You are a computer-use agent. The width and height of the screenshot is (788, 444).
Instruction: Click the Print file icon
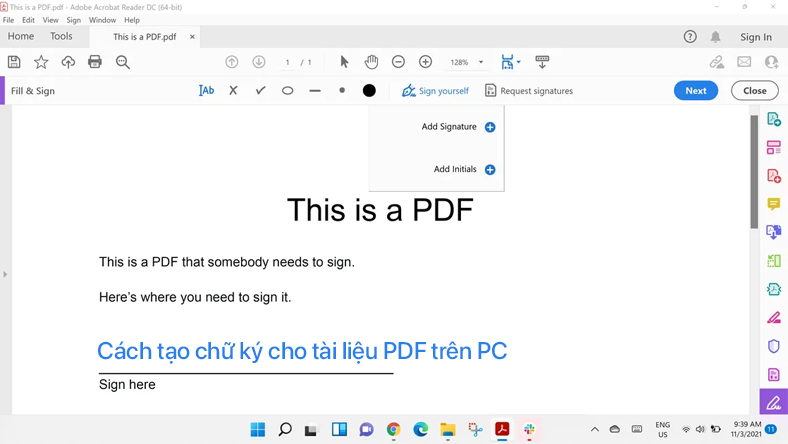click(95, 62)
